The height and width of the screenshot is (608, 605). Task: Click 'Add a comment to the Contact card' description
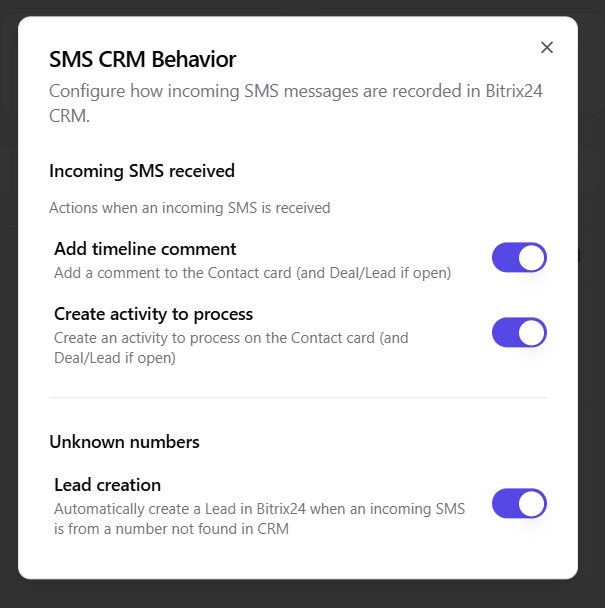[252, 272]
